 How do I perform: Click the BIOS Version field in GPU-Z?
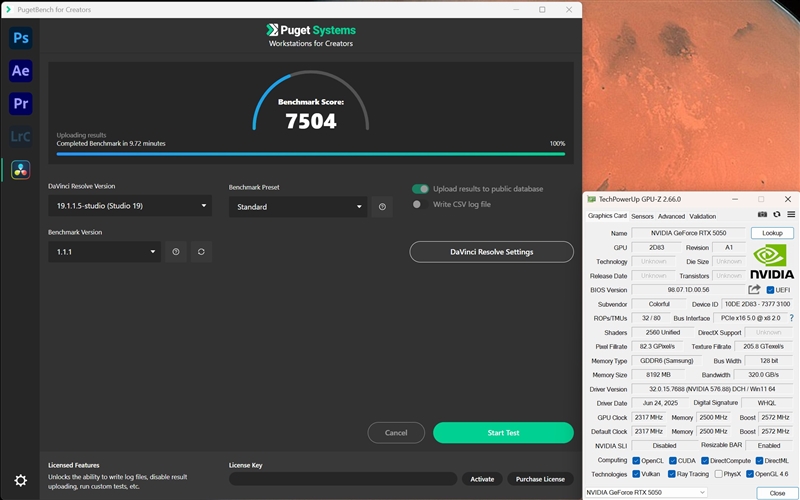click(x=688, y=290)
